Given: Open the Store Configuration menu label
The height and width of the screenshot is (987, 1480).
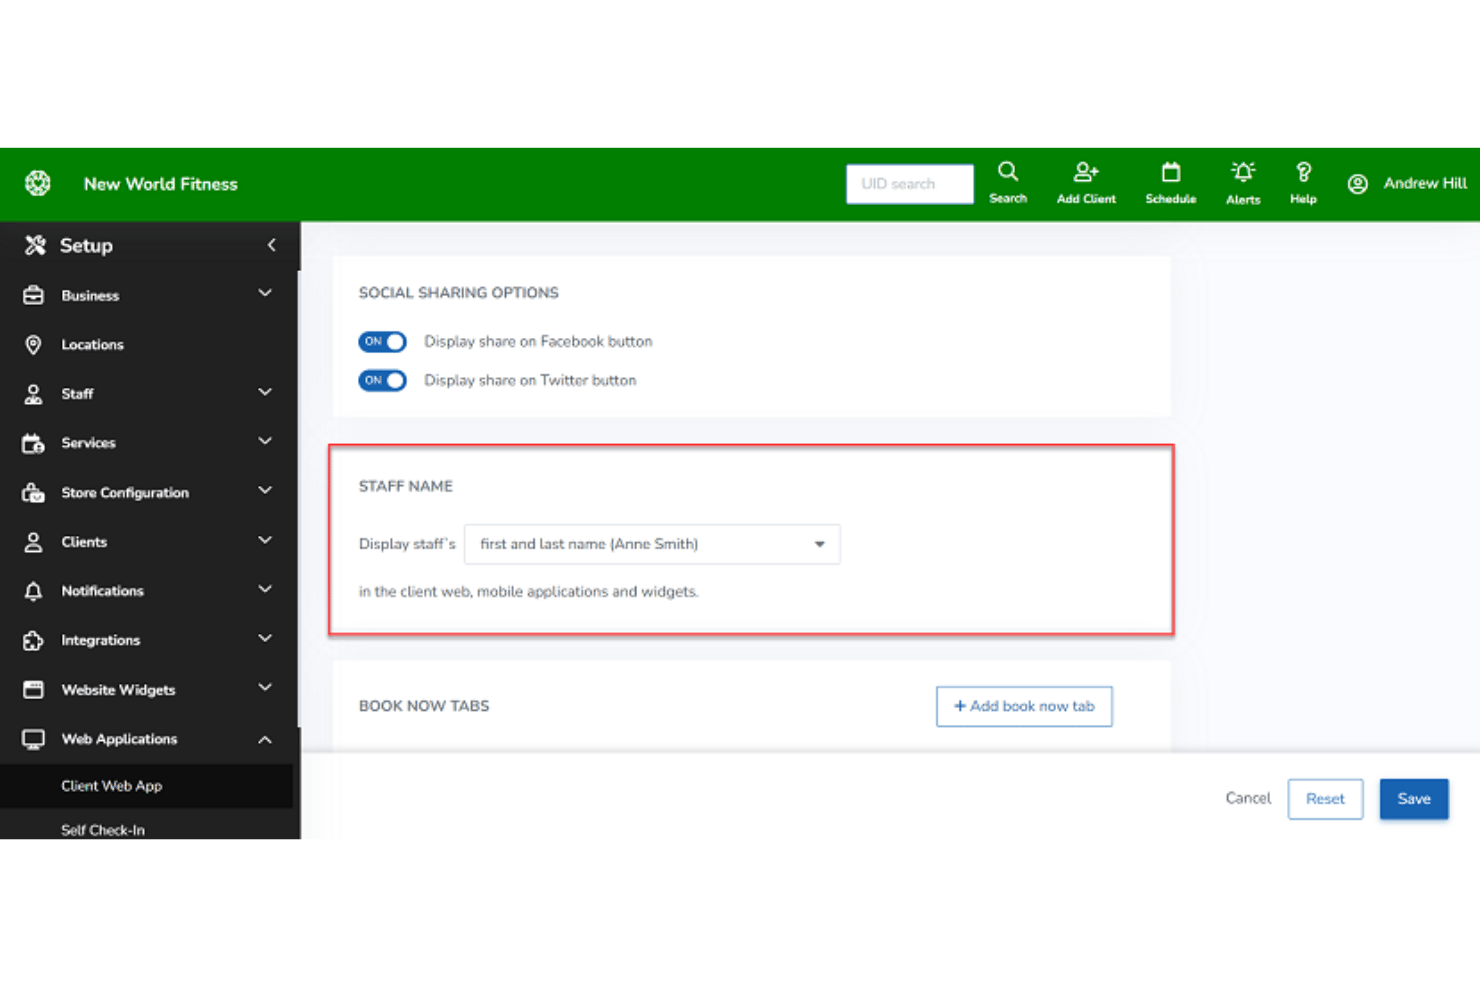Looking at the screenshot, I should pyautogui.click(x=125, y=493).
